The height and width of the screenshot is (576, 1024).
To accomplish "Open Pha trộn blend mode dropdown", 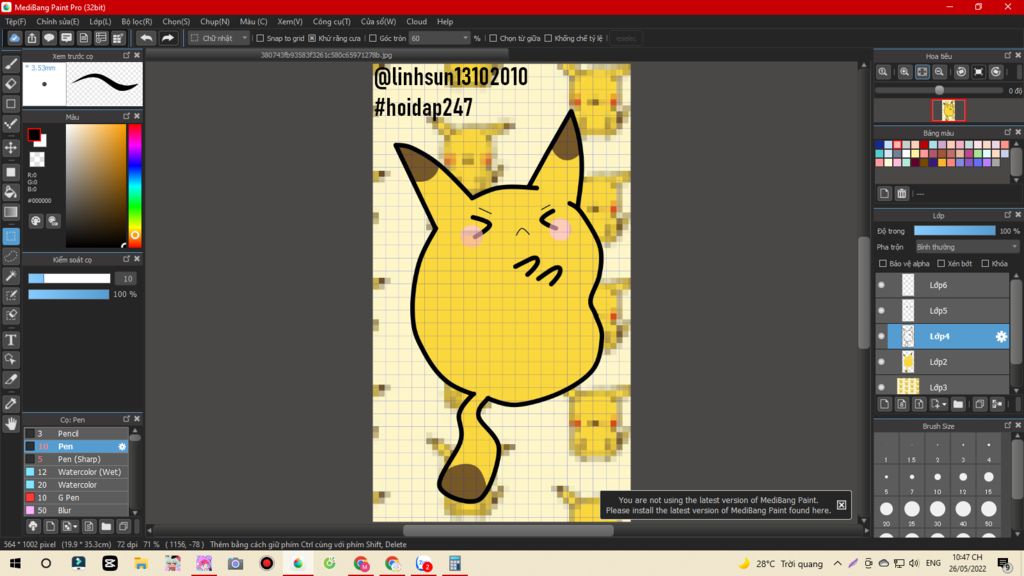I will pyautogui.click(x=967, y=247).
